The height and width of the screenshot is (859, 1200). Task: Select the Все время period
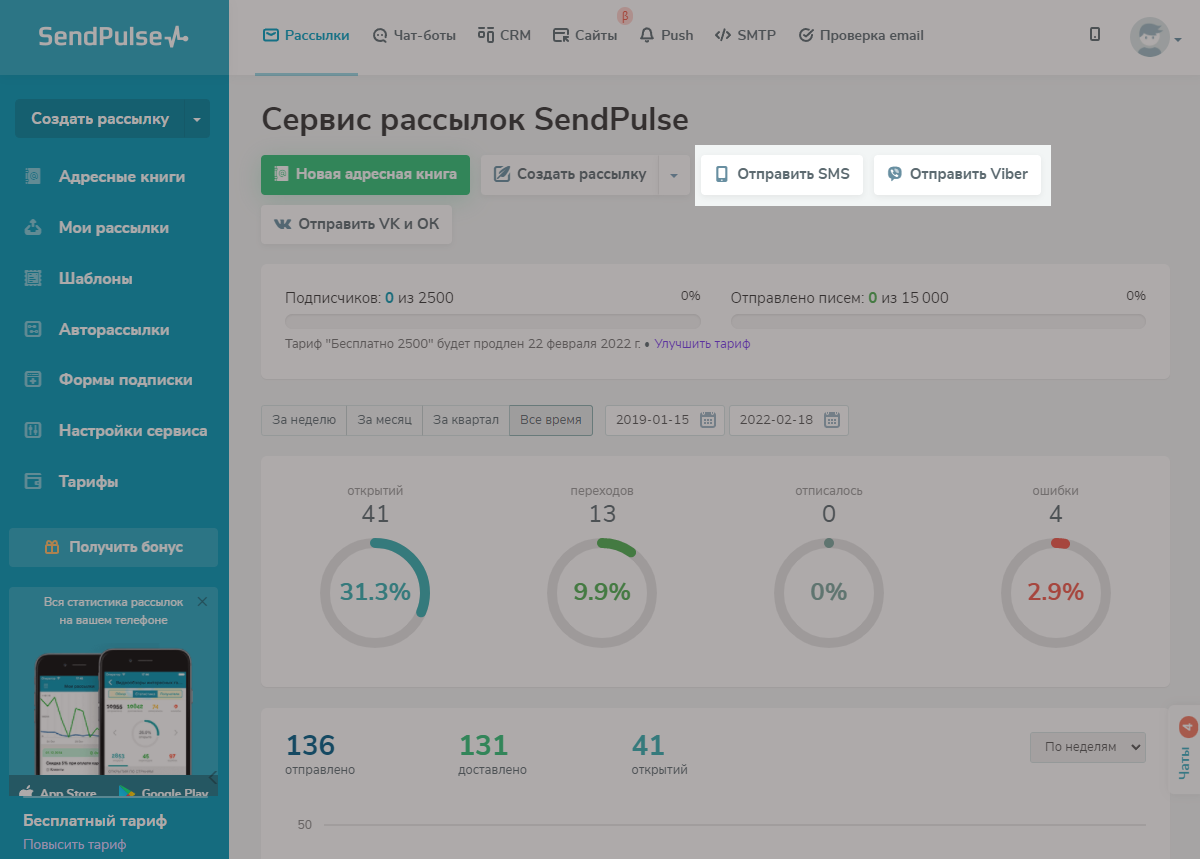click(551, 420)
